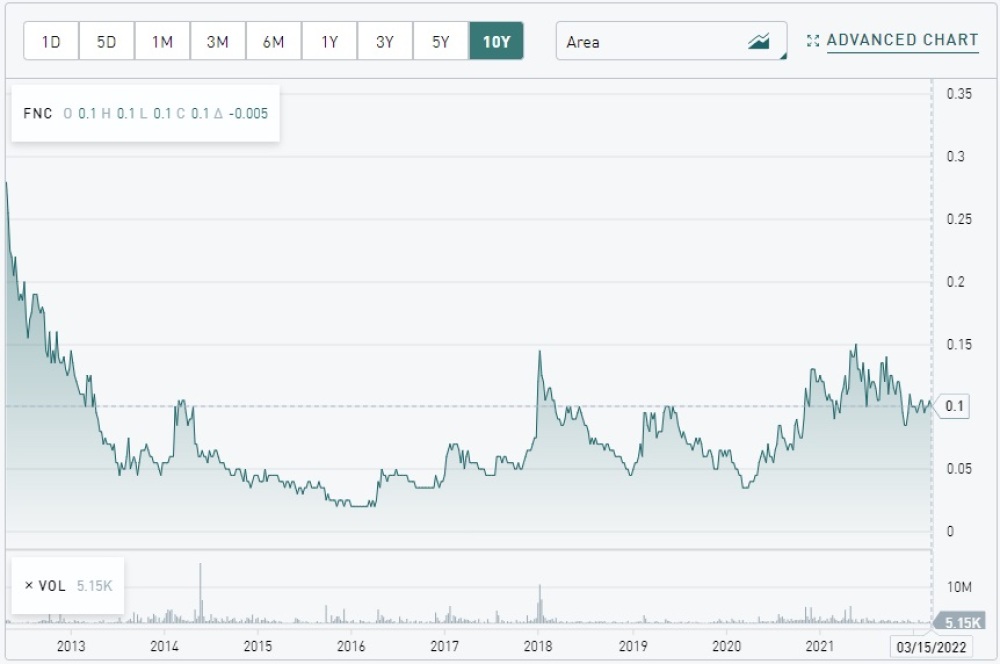Image resolution: width=1000 pixels, height=664 pixels.
Task: Click the FNC ticker label
Action: tap(38, 114)
